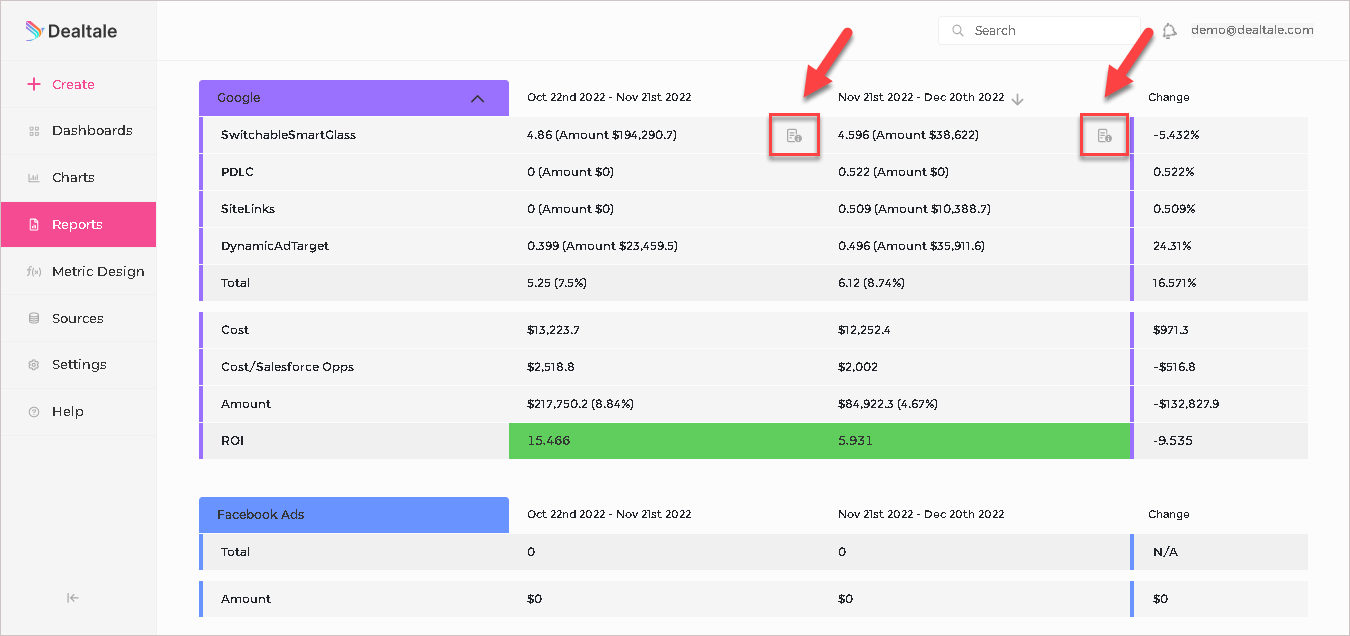Click the Google Total change 16.571%

[x=1176, y=283]
